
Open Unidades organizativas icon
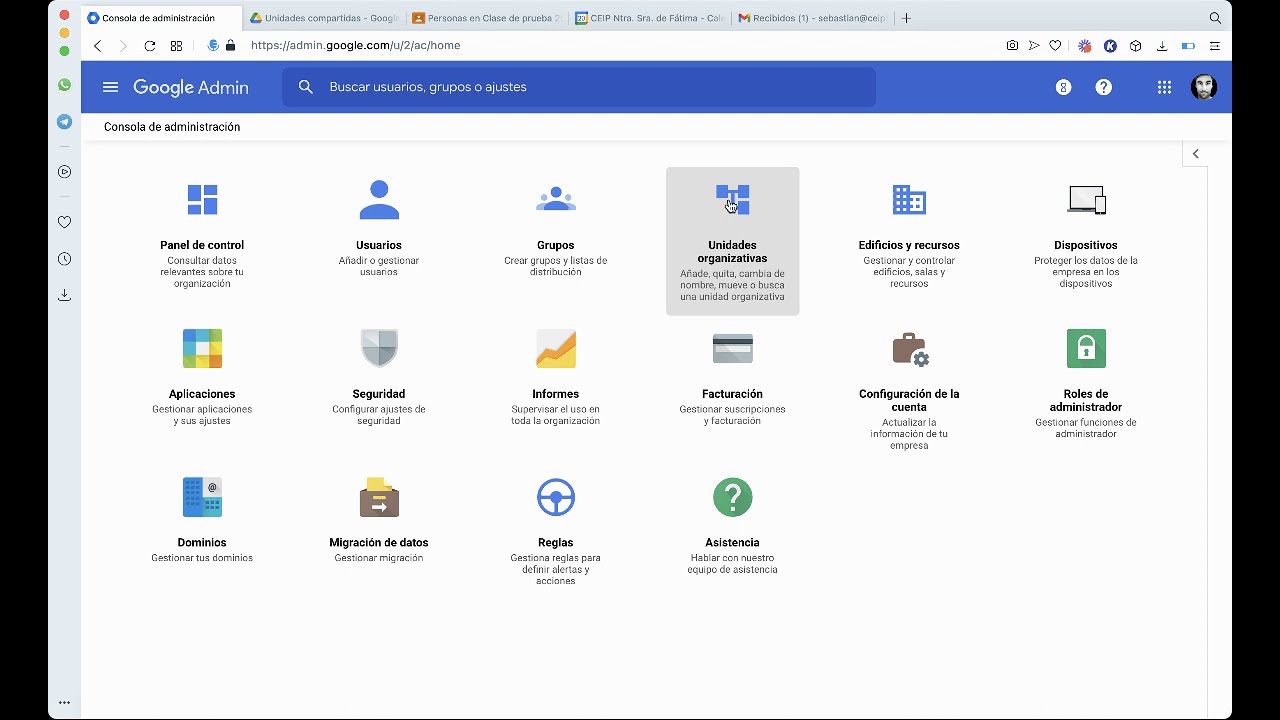(x=732, y=199)
